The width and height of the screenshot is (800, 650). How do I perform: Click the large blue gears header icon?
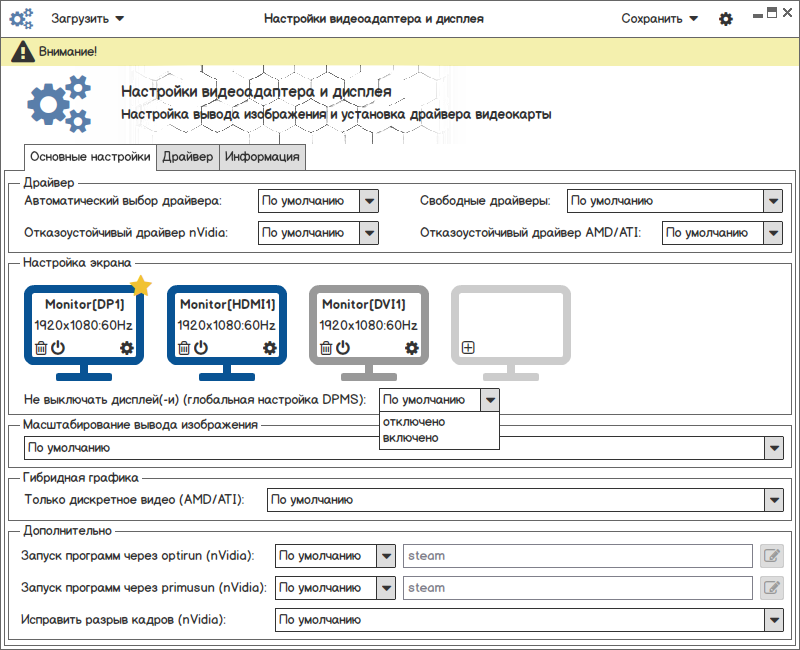point(59,104)
